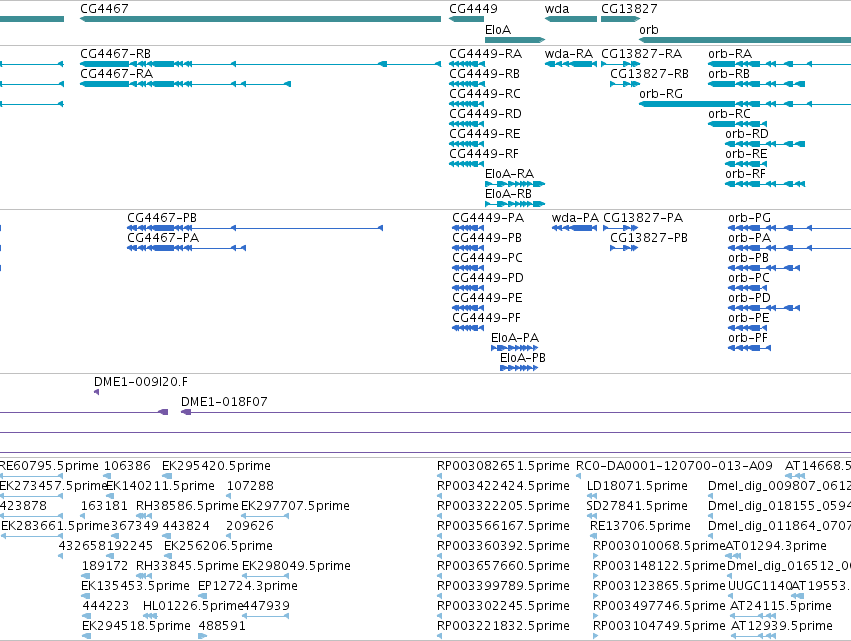Click the orb-RD transcript label
This screenshot has width=851, height=641.
pyautogui.click(x=747, y=134)
